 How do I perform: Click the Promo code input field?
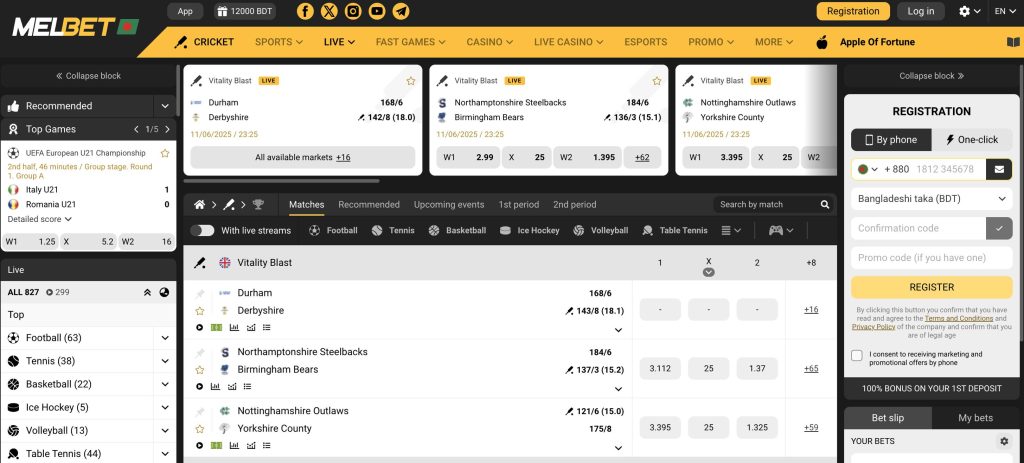[932, 258]
